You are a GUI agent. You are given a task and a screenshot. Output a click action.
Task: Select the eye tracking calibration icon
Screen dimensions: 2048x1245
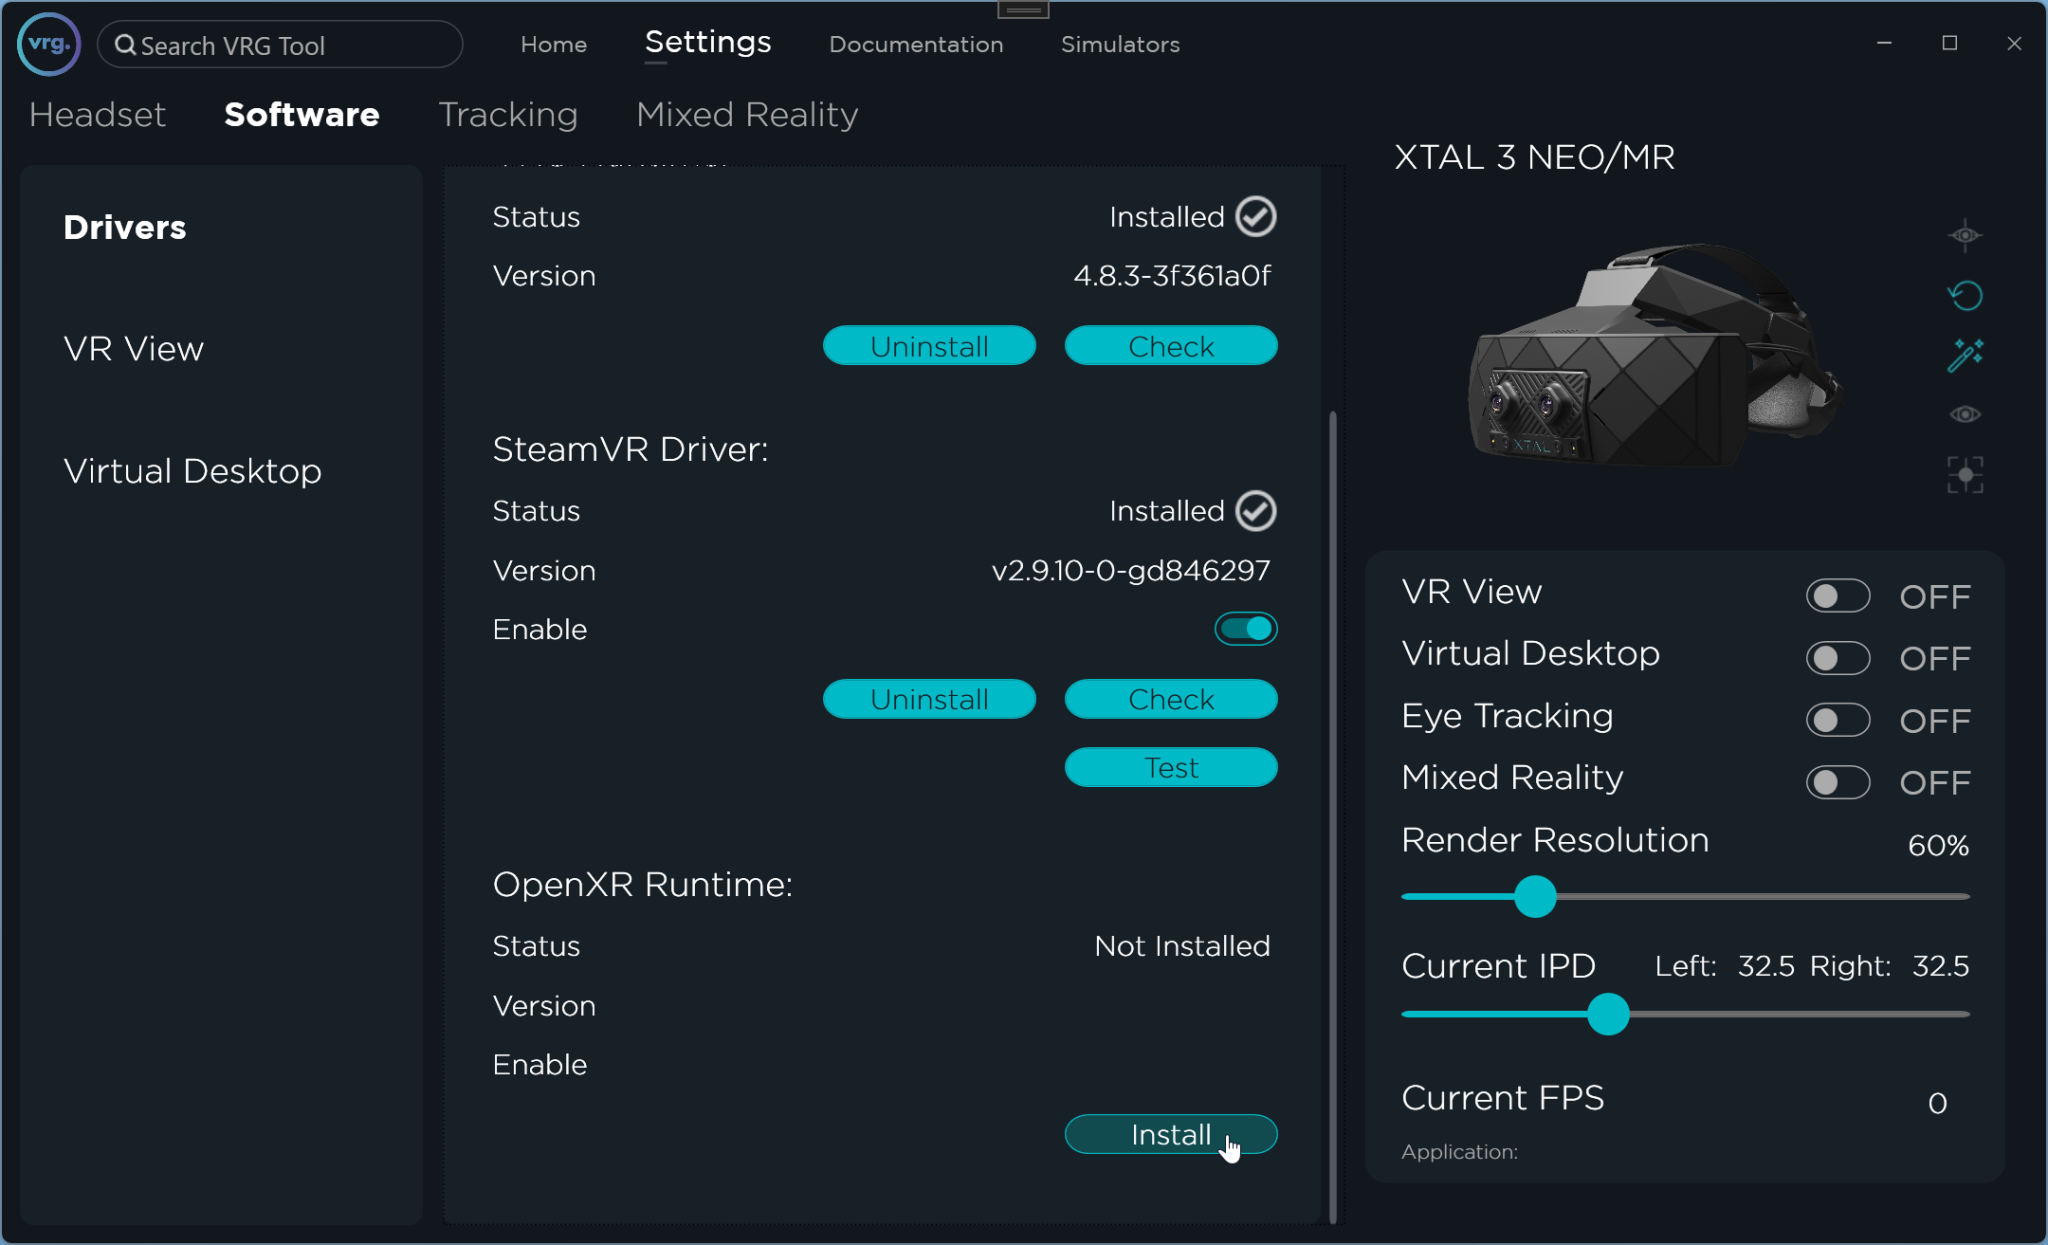pyautogui.click(x=1963, y=235)
